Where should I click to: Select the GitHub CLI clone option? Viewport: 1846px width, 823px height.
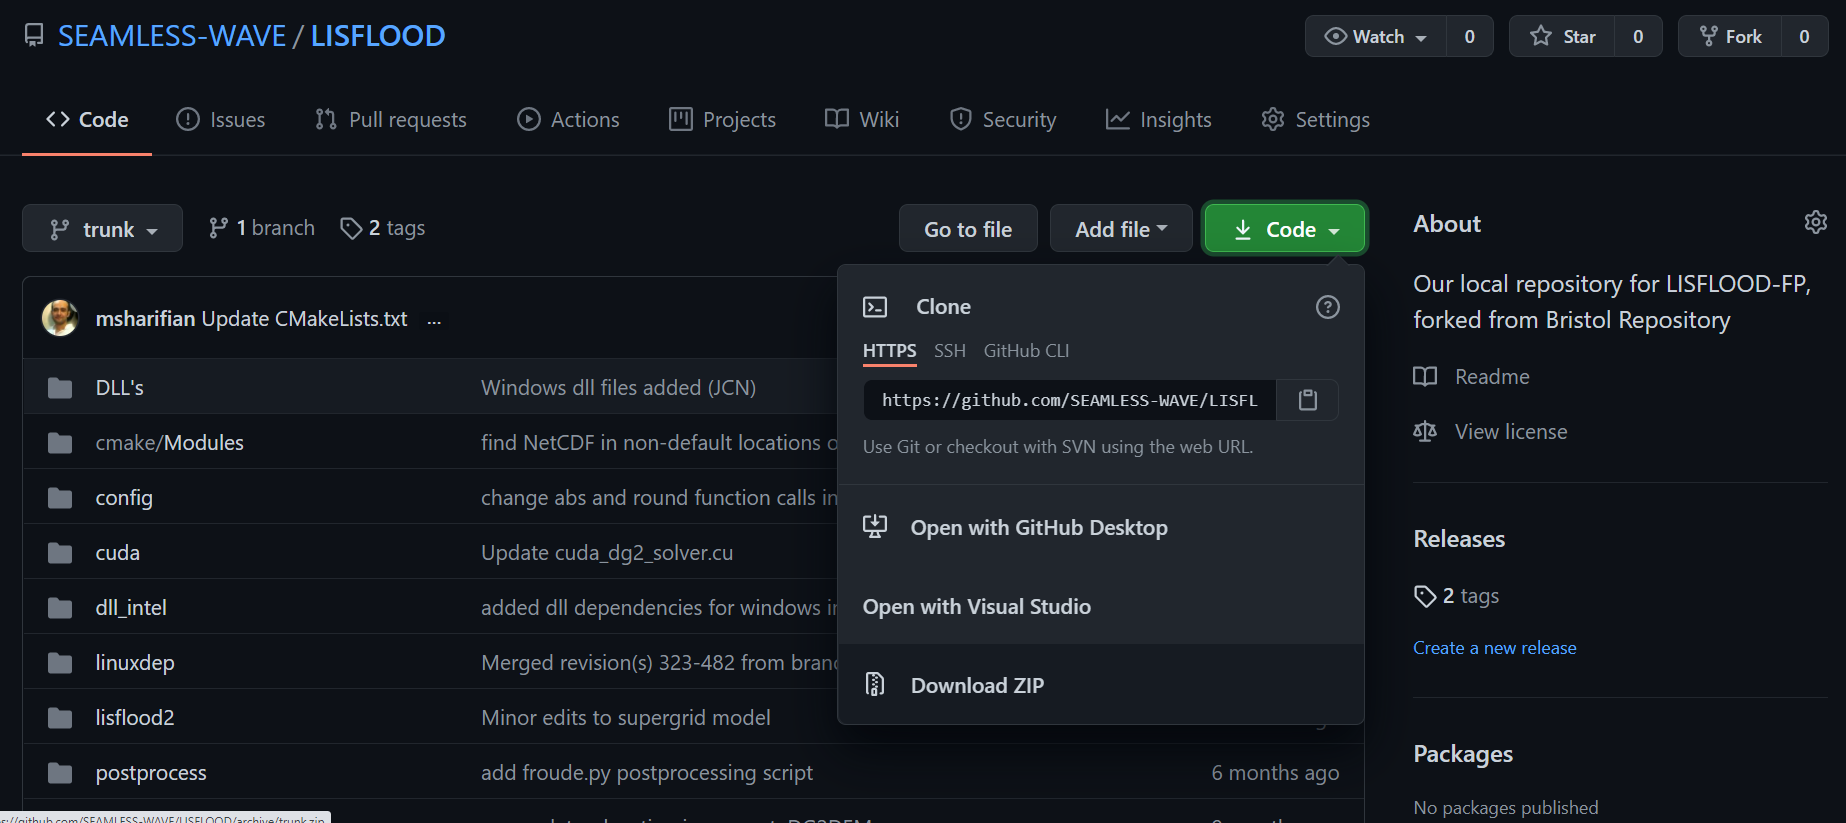point(1026,351)
